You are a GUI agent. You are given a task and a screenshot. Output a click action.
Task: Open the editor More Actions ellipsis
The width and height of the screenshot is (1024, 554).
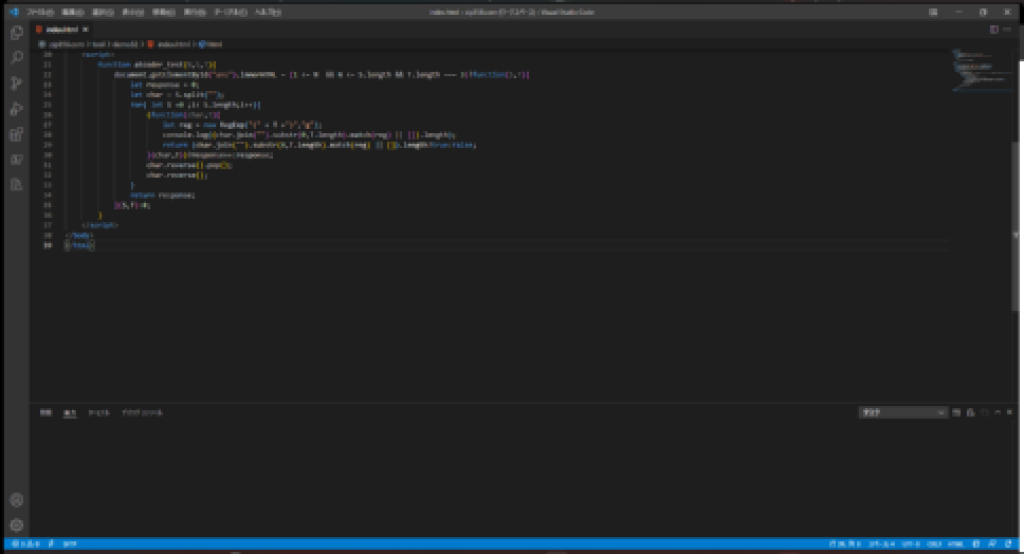point(1008,29)
